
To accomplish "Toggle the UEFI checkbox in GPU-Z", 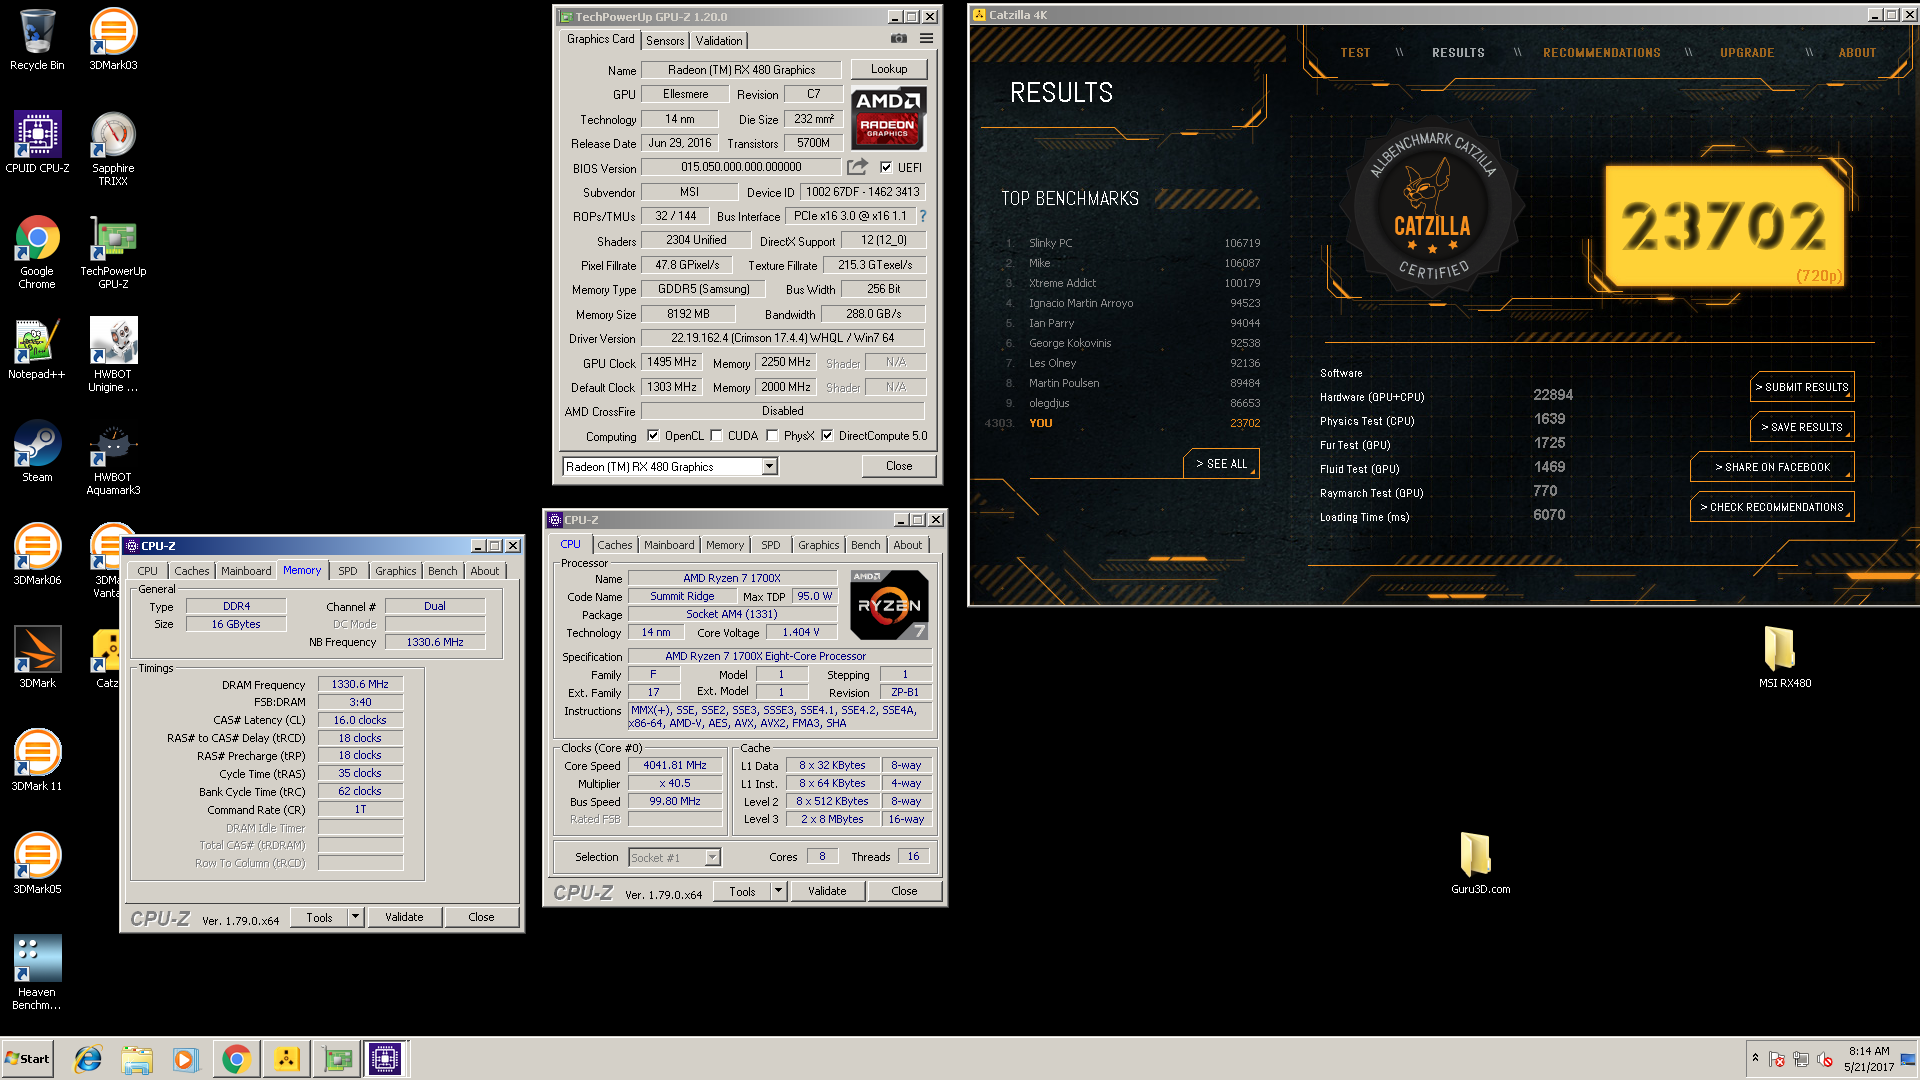I will (x=886, y=167).
